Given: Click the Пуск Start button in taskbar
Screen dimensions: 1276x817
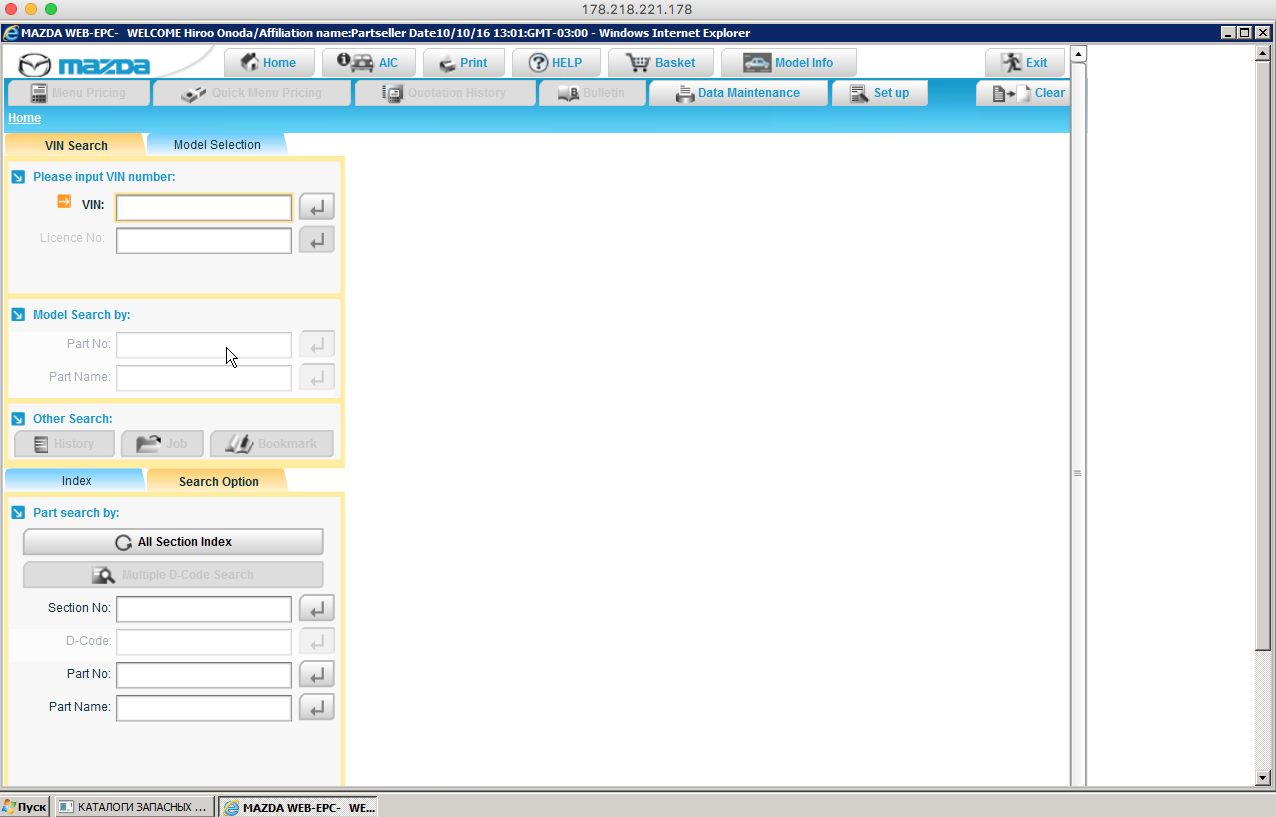Looking at the screenshot, I should [25, 806].
